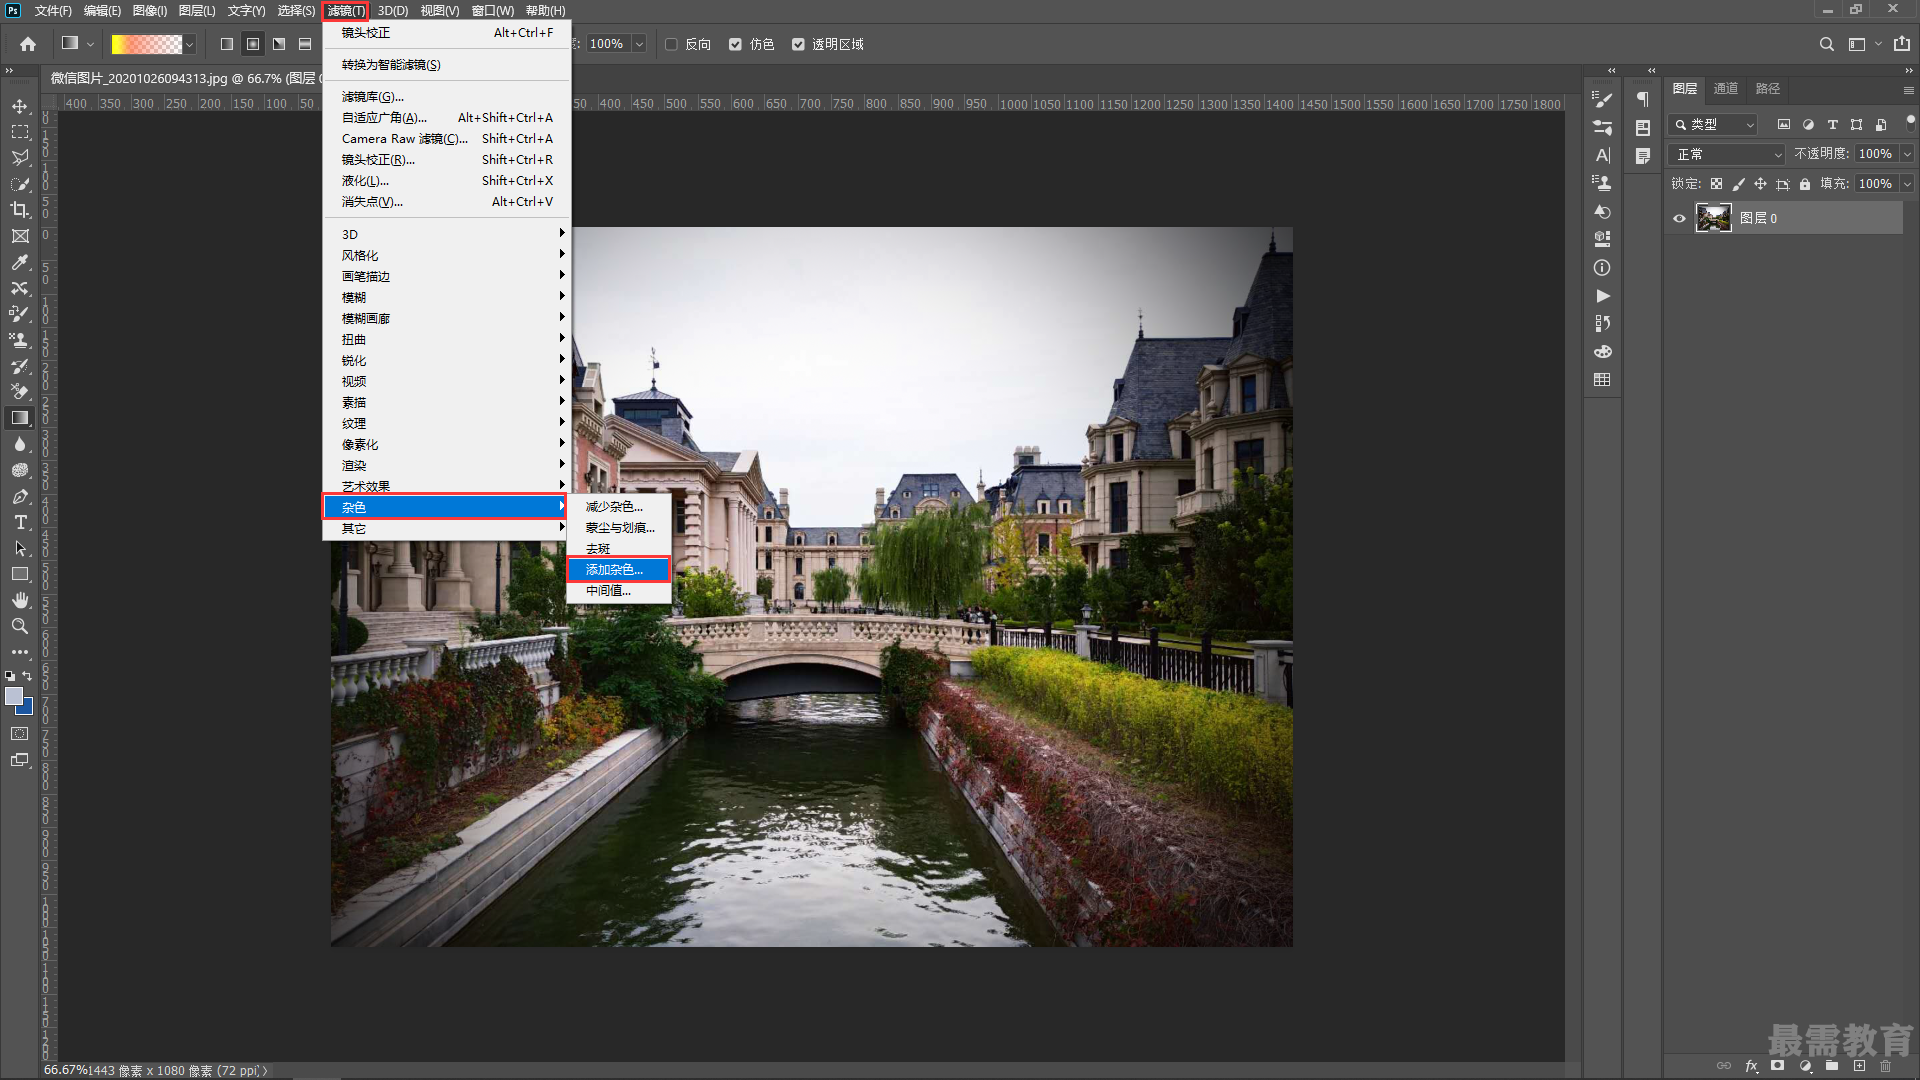Screen dimensions: 1920x1080
Task: Toggle the 仿色 checkbox
Action: tap(736, 44)
